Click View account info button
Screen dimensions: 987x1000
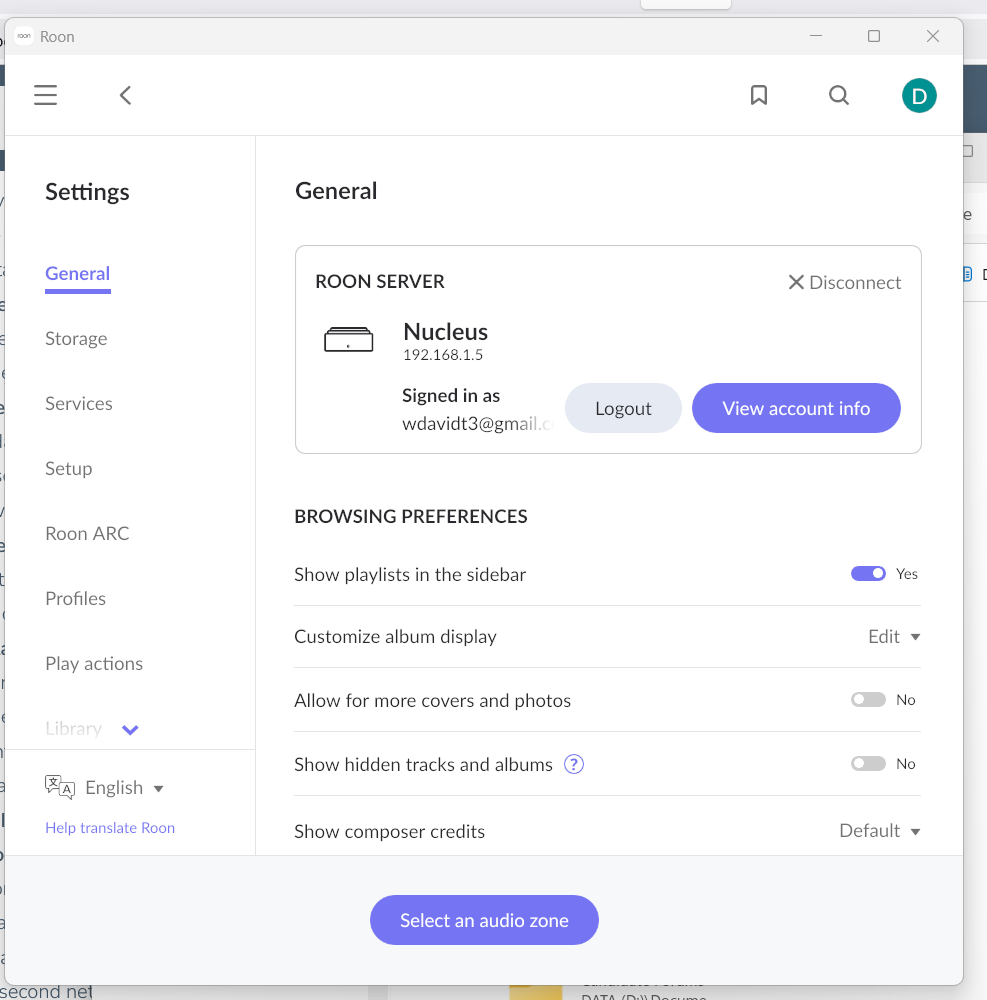click(x=796, y=408)
